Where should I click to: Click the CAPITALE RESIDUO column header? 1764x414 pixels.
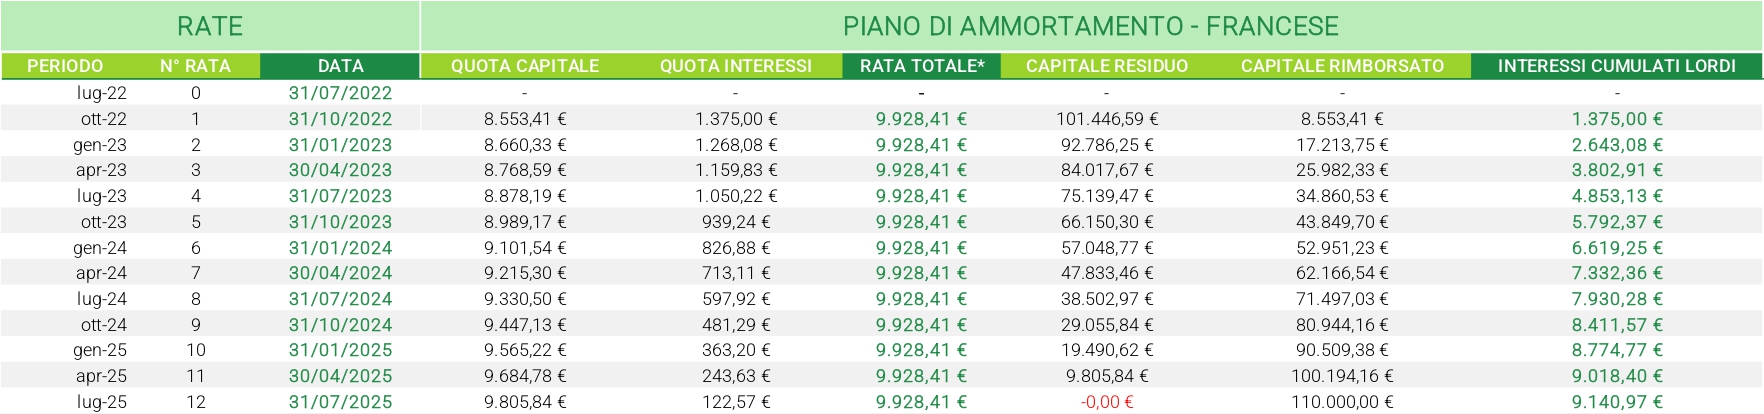coord(1107,66)
